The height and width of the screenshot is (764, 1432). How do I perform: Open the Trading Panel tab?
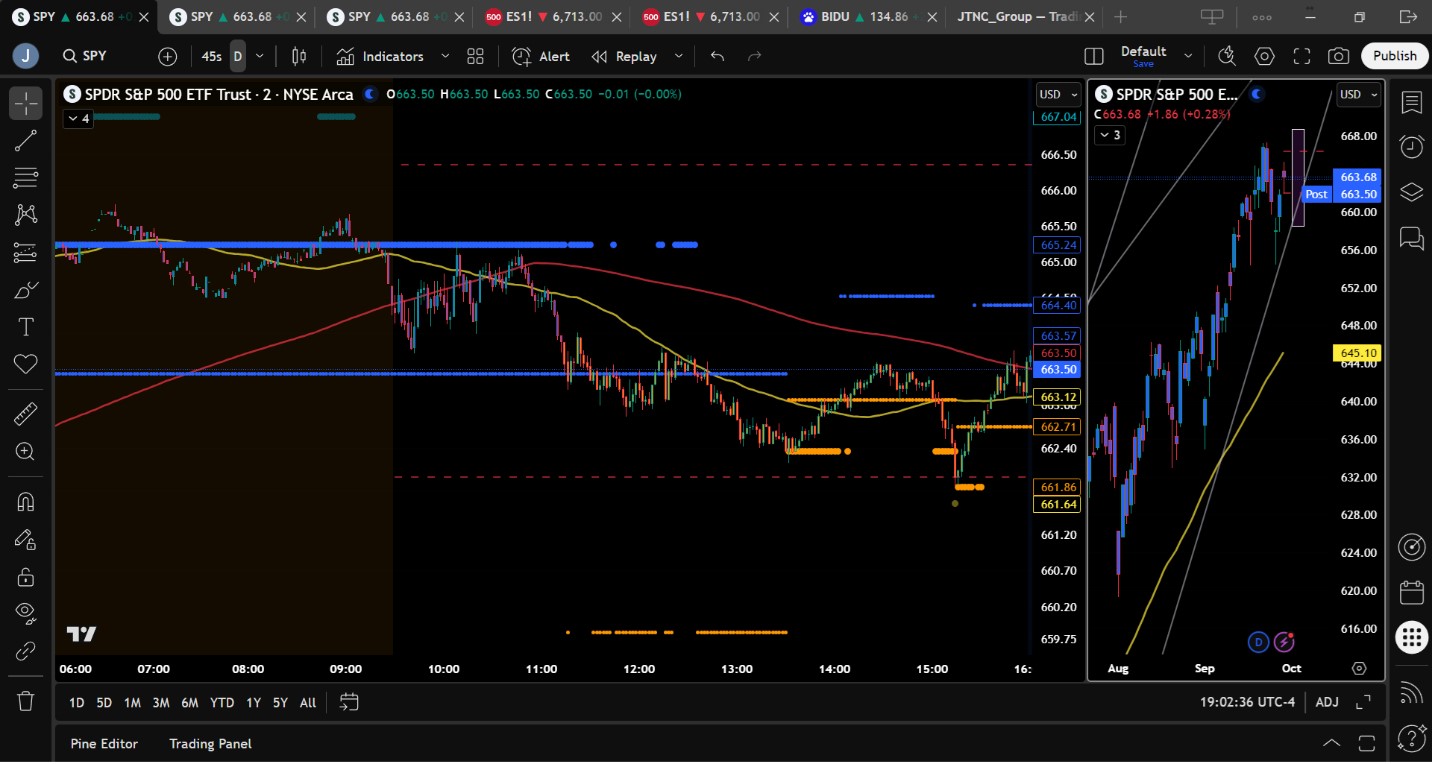210,743
